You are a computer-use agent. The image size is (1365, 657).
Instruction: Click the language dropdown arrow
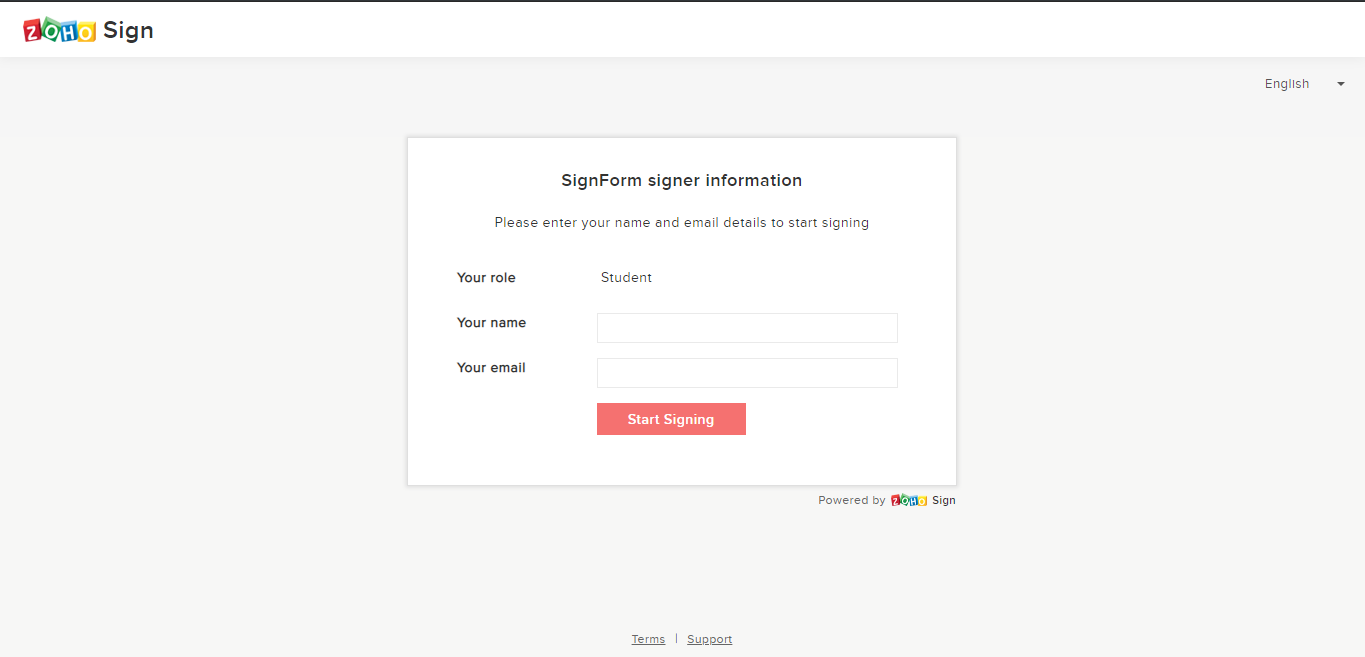1341,84
